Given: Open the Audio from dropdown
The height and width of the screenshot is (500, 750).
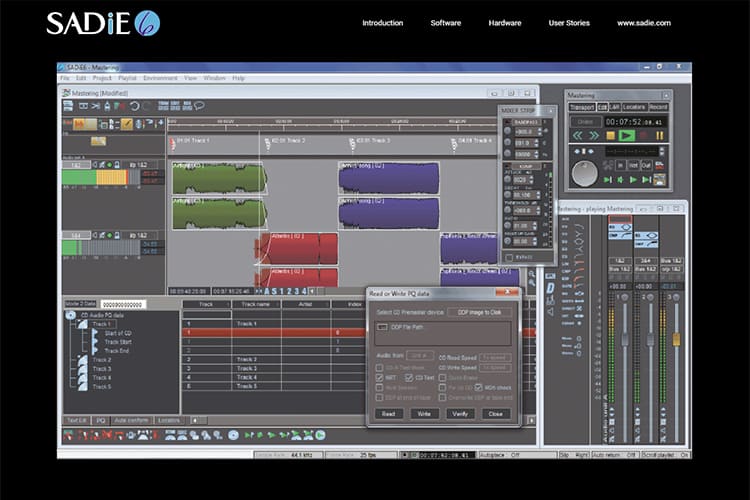Looking at the screenshot, I should (x=419, y=356).
